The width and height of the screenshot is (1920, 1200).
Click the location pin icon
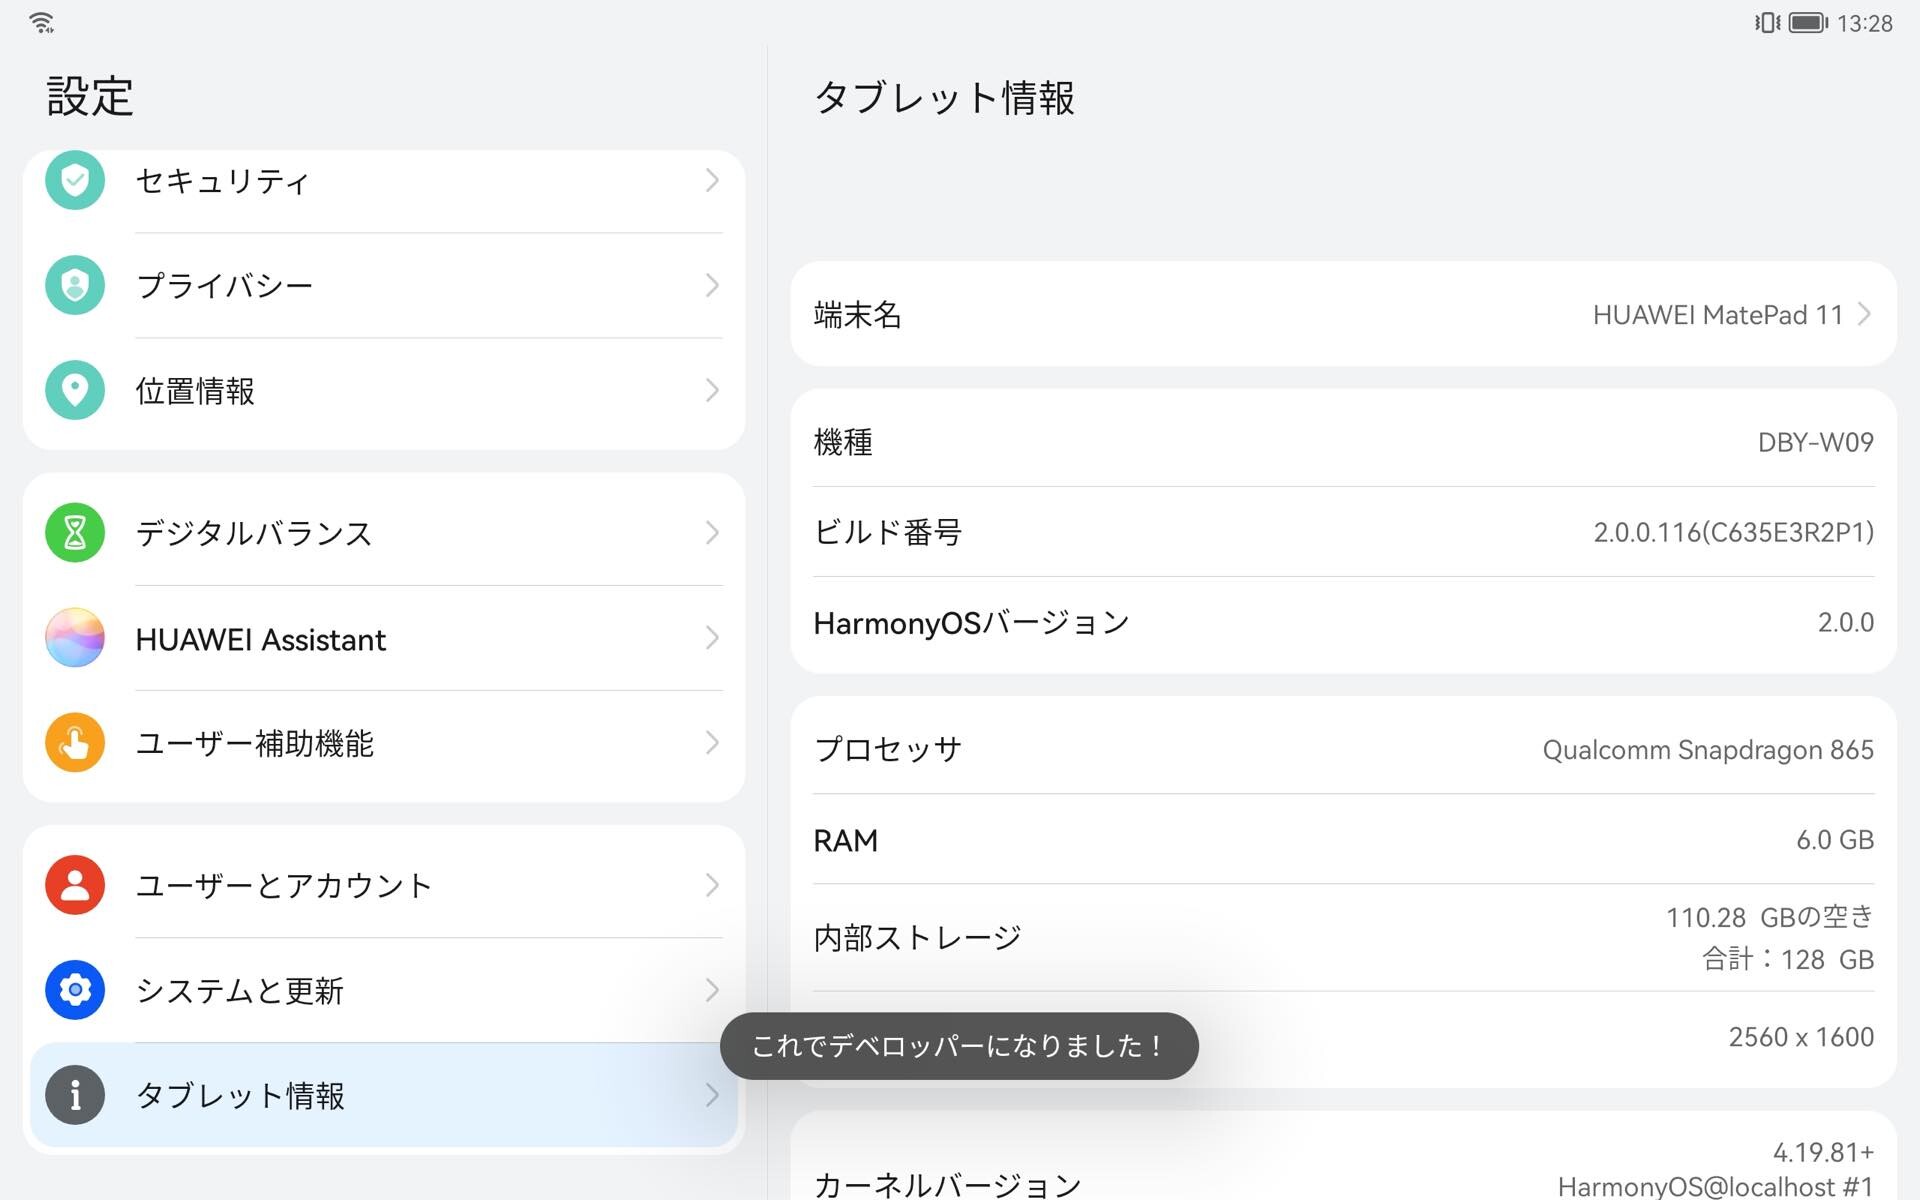coord(75,390)
